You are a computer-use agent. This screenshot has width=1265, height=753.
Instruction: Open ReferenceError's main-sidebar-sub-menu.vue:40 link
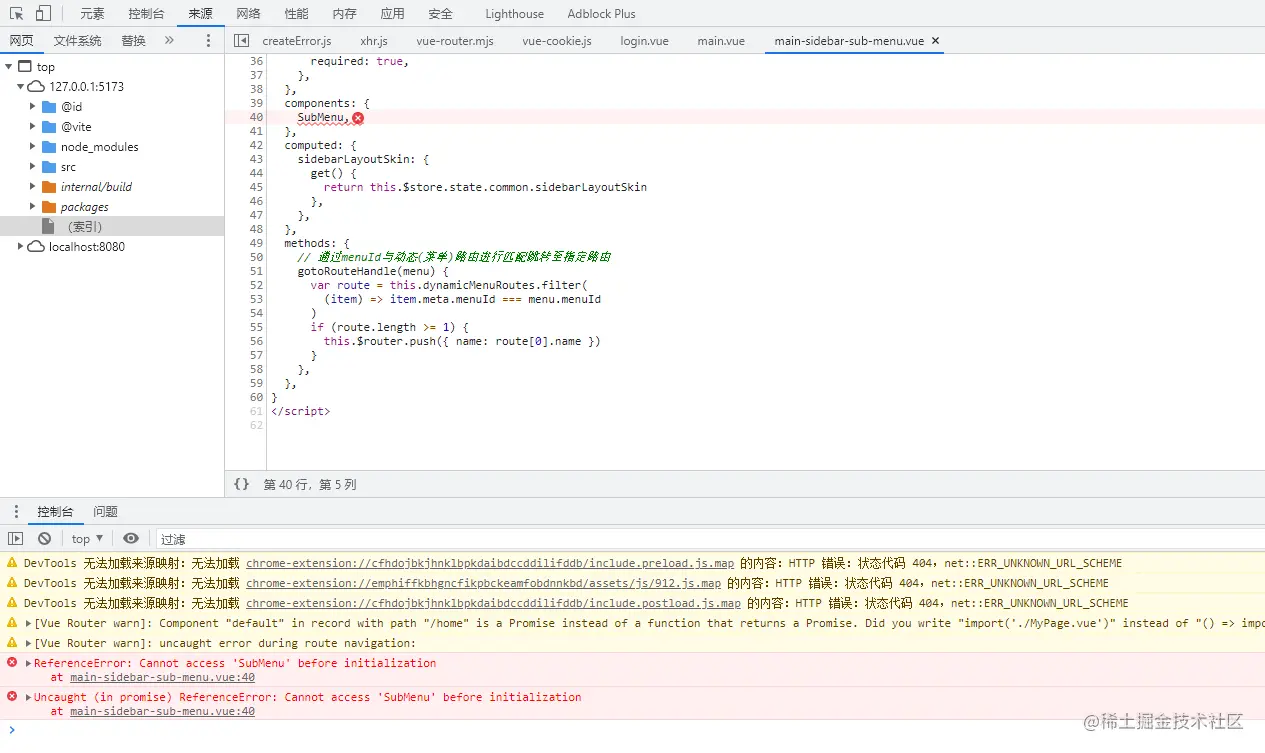point(162,677)
